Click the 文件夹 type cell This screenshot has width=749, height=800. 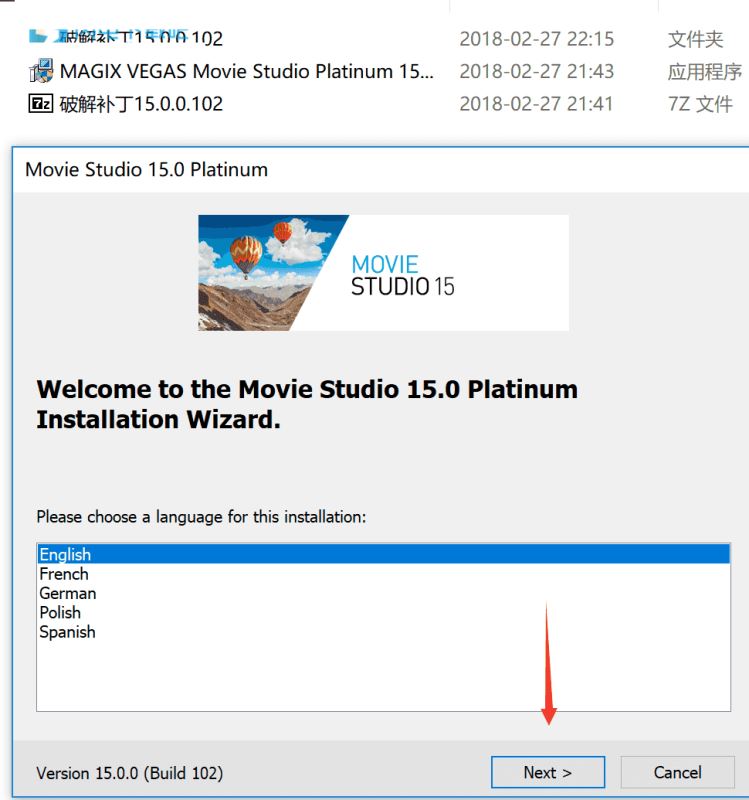(x=695, y=39)
